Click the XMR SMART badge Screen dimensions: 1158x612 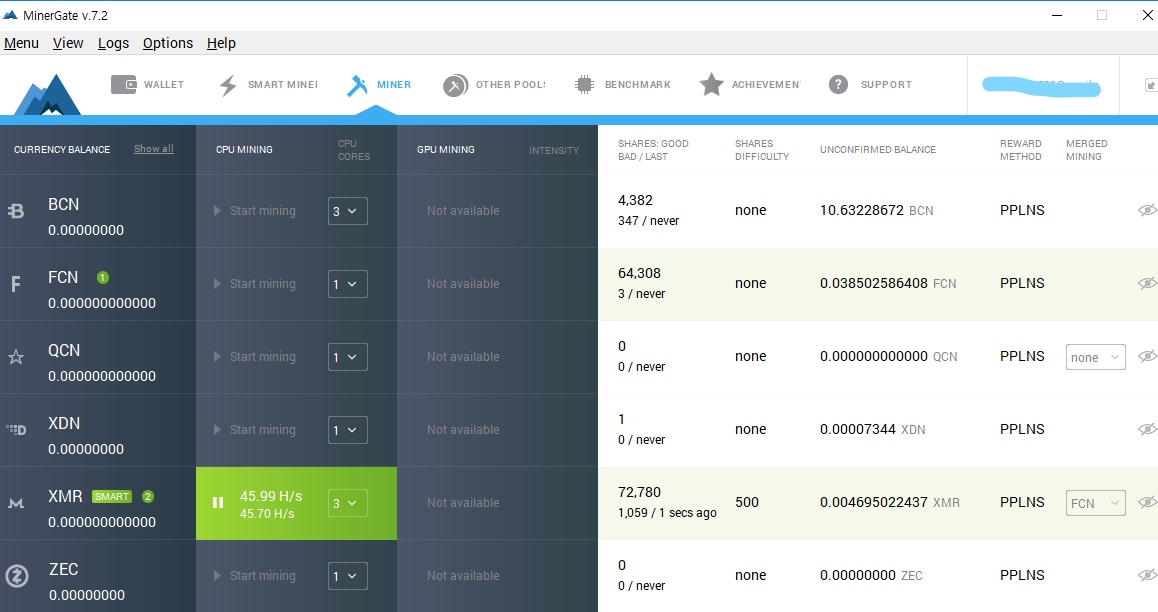112,497
